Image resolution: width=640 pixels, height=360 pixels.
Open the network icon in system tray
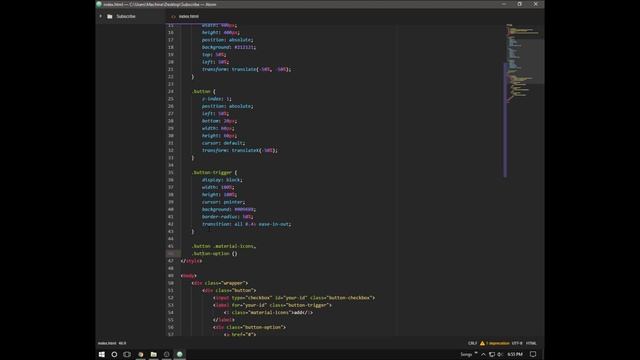[492, 354]
